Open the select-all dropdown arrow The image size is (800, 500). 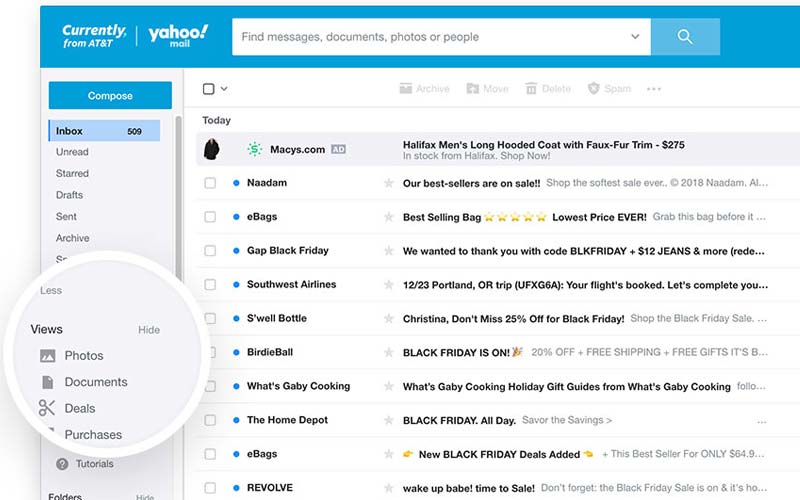click(x=223, y=89)
